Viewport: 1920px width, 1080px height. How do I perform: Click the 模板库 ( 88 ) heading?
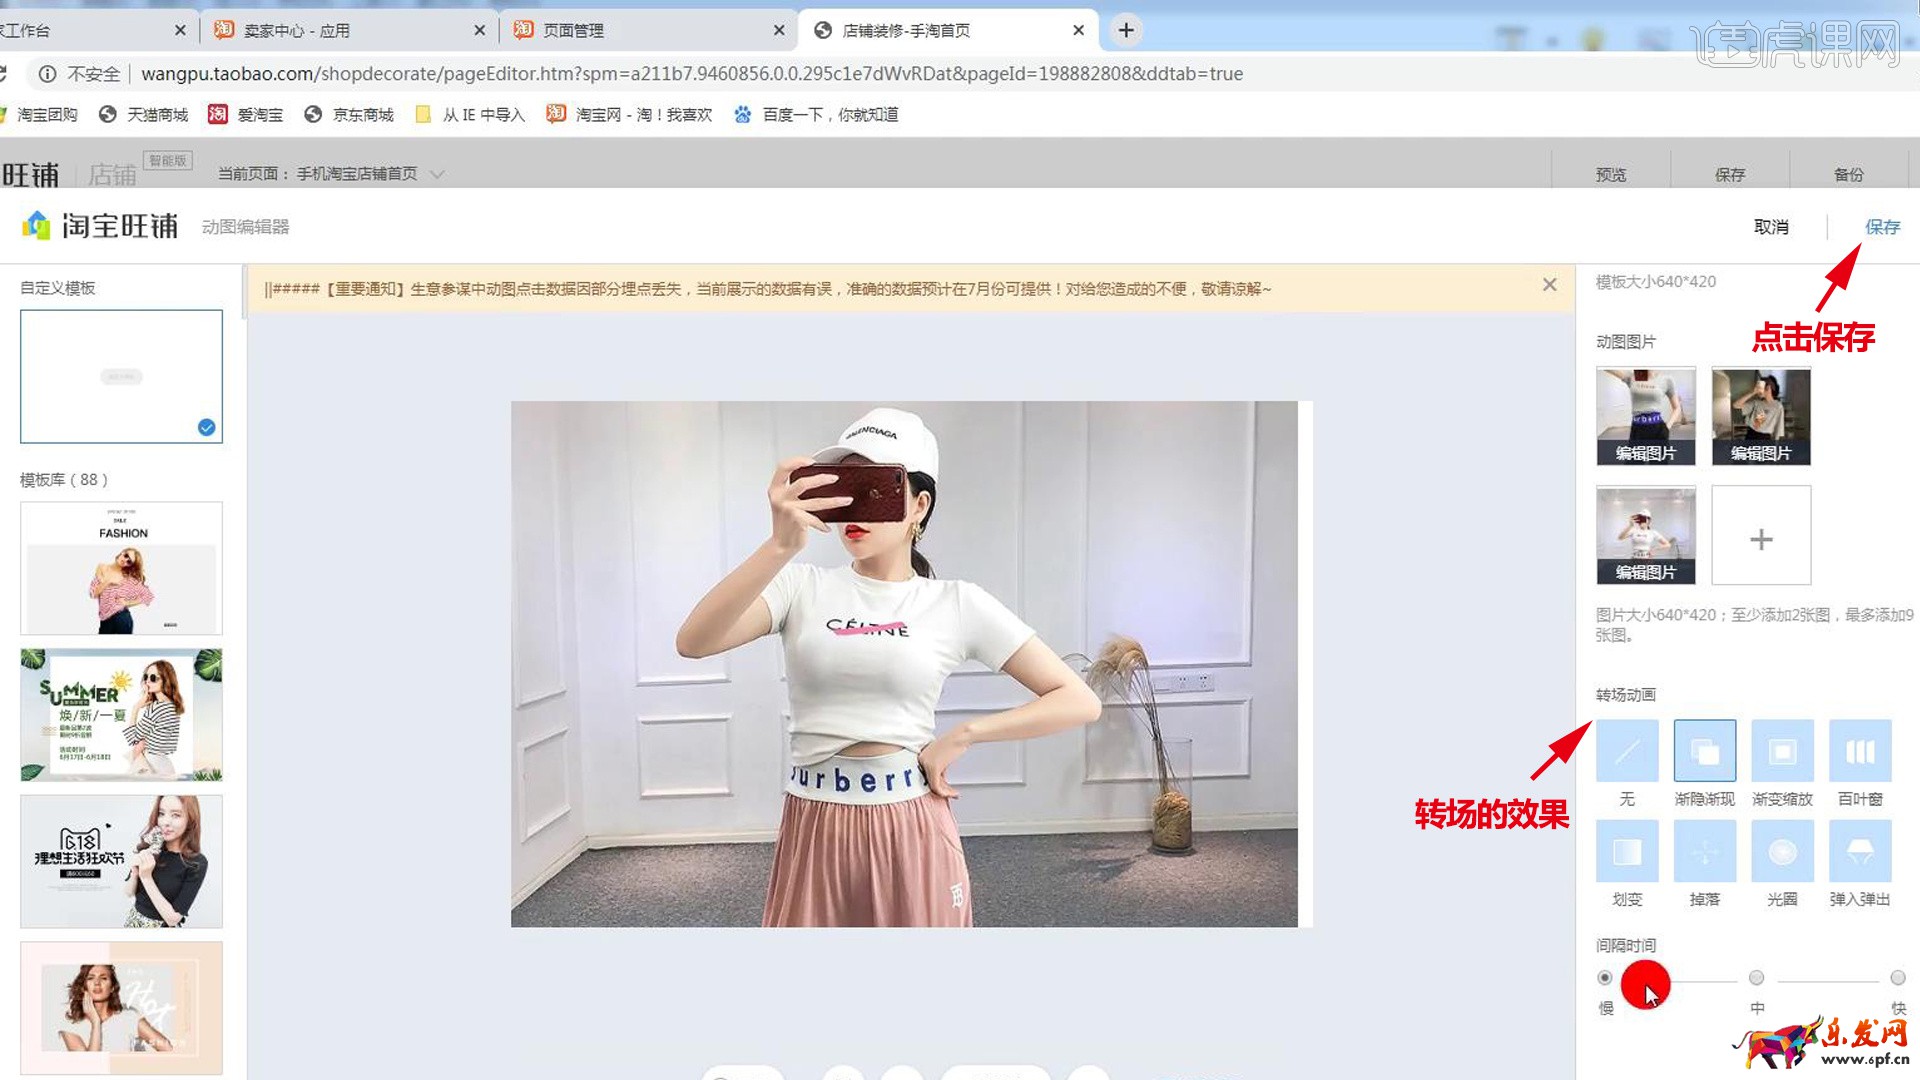click(64, 480)
